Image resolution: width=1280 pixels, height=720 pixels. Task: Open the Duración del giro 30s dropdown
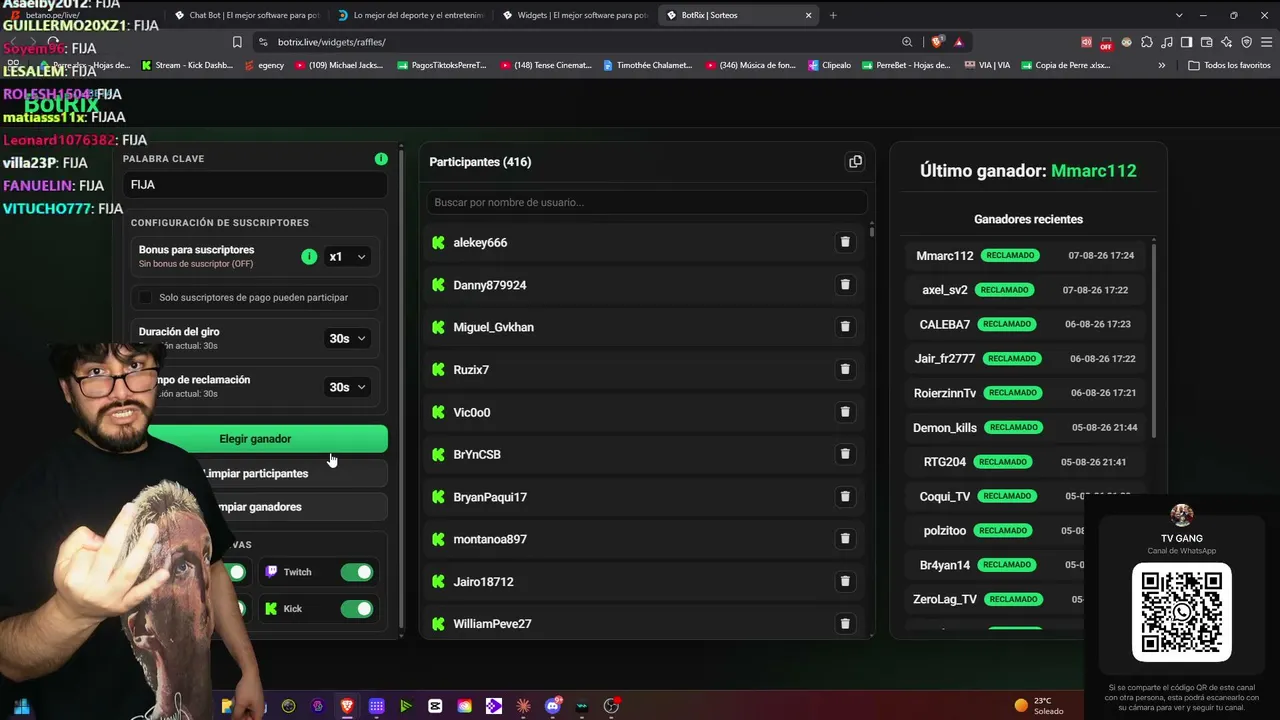coord(347,339)
